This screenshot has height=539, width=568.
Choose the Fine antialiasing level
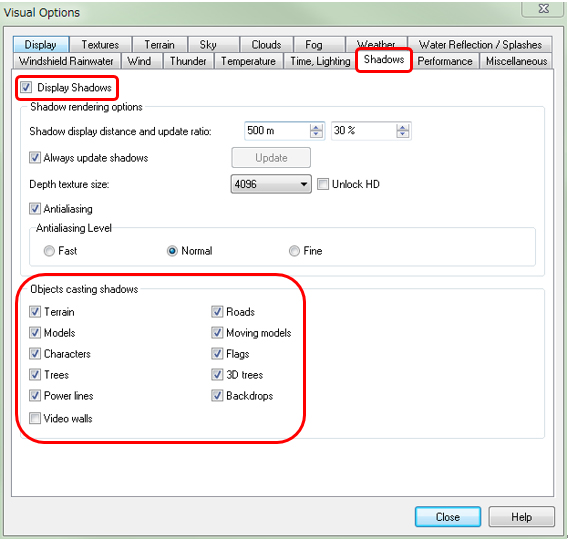click(x=294, y=251)
